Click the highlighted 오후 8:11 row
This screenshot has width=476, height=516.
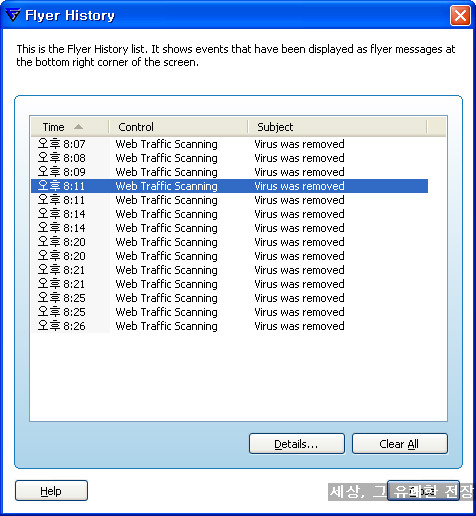point(229,186)
